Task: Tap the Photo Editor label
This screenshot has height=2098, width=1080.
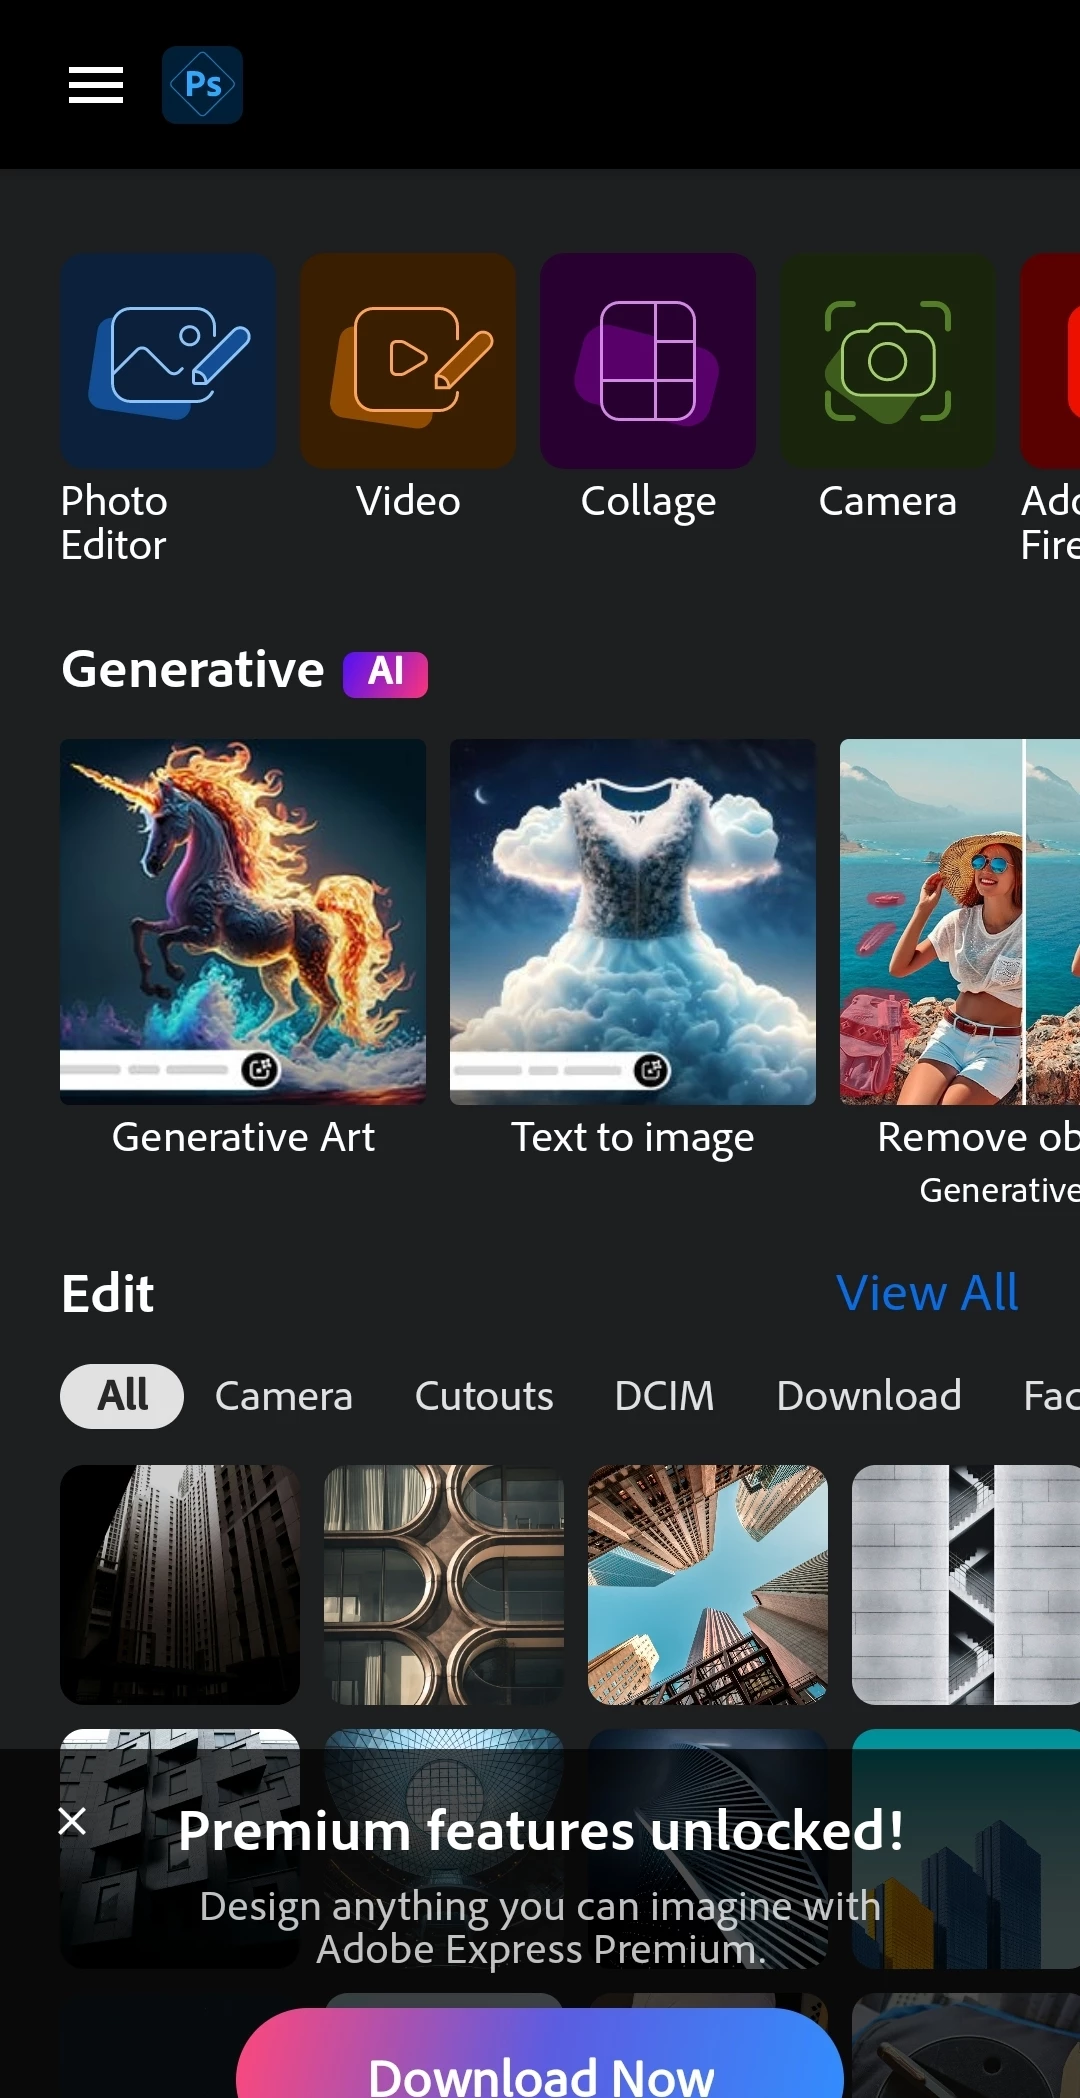Action: 114,523
